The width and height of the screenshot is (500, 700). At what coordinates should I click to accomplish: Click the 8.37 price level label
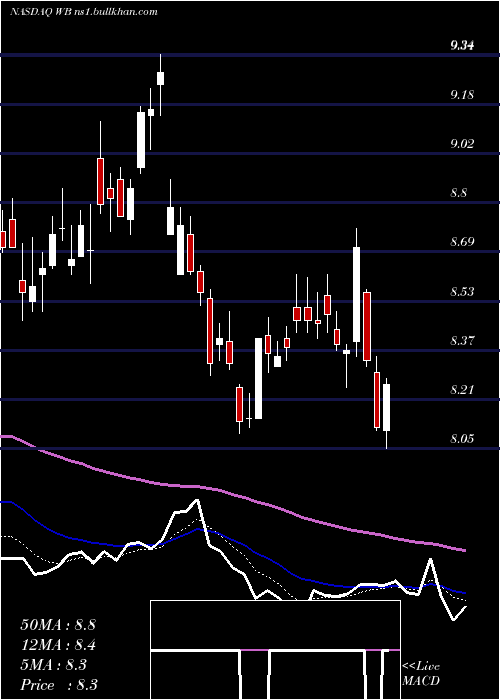pyautogui.click(x=462, y=341)
